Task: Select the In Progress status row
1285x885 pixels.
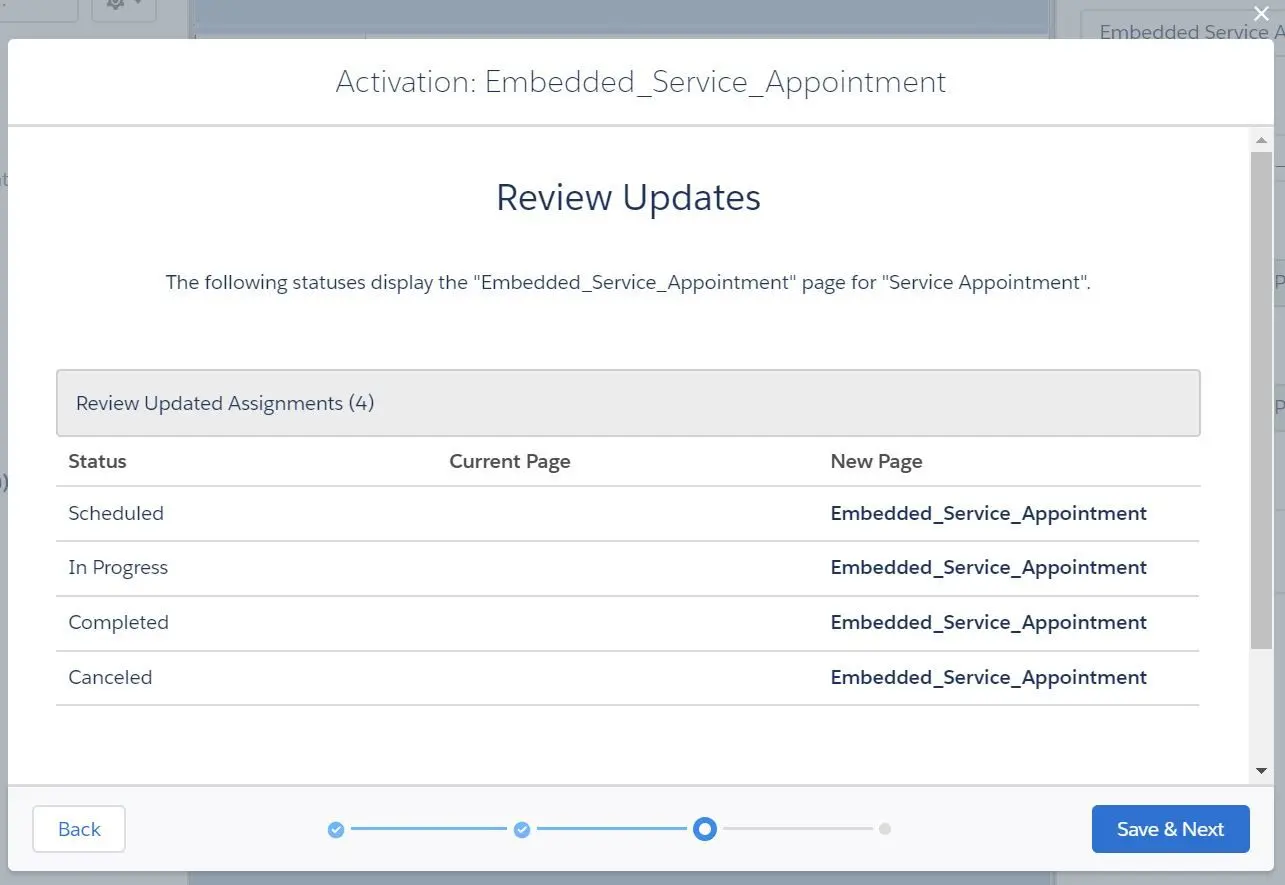Action: (x=628, y=568)
